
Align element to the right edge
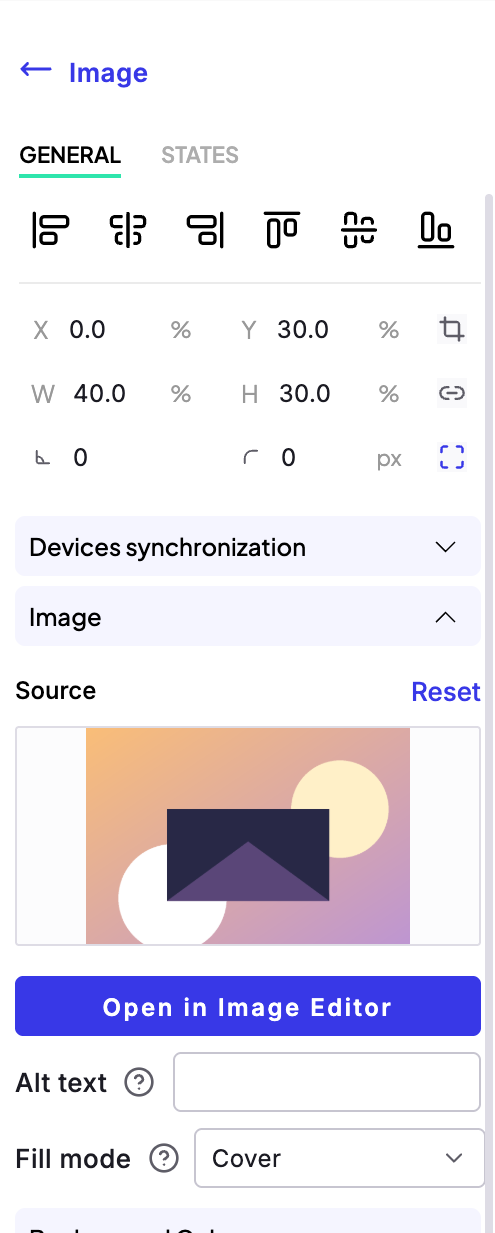pos(205,229)
